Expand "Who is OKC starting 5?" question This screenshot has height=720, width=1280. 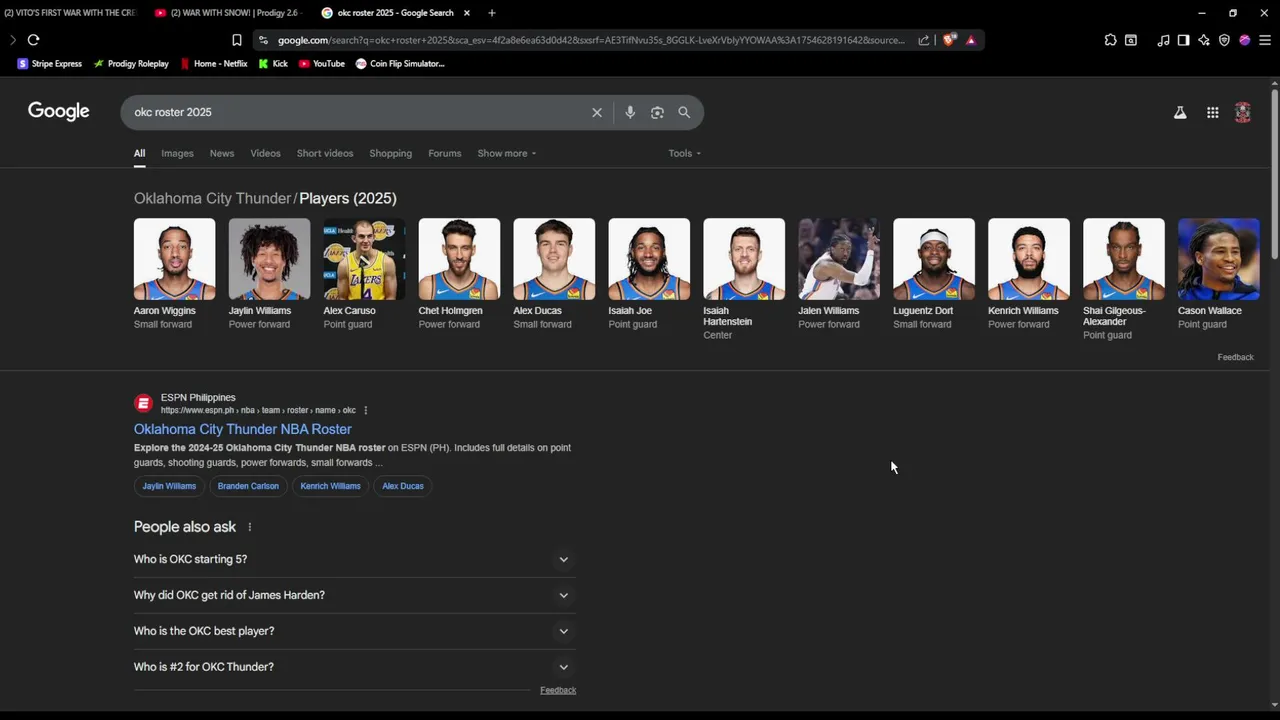(354, 559)
